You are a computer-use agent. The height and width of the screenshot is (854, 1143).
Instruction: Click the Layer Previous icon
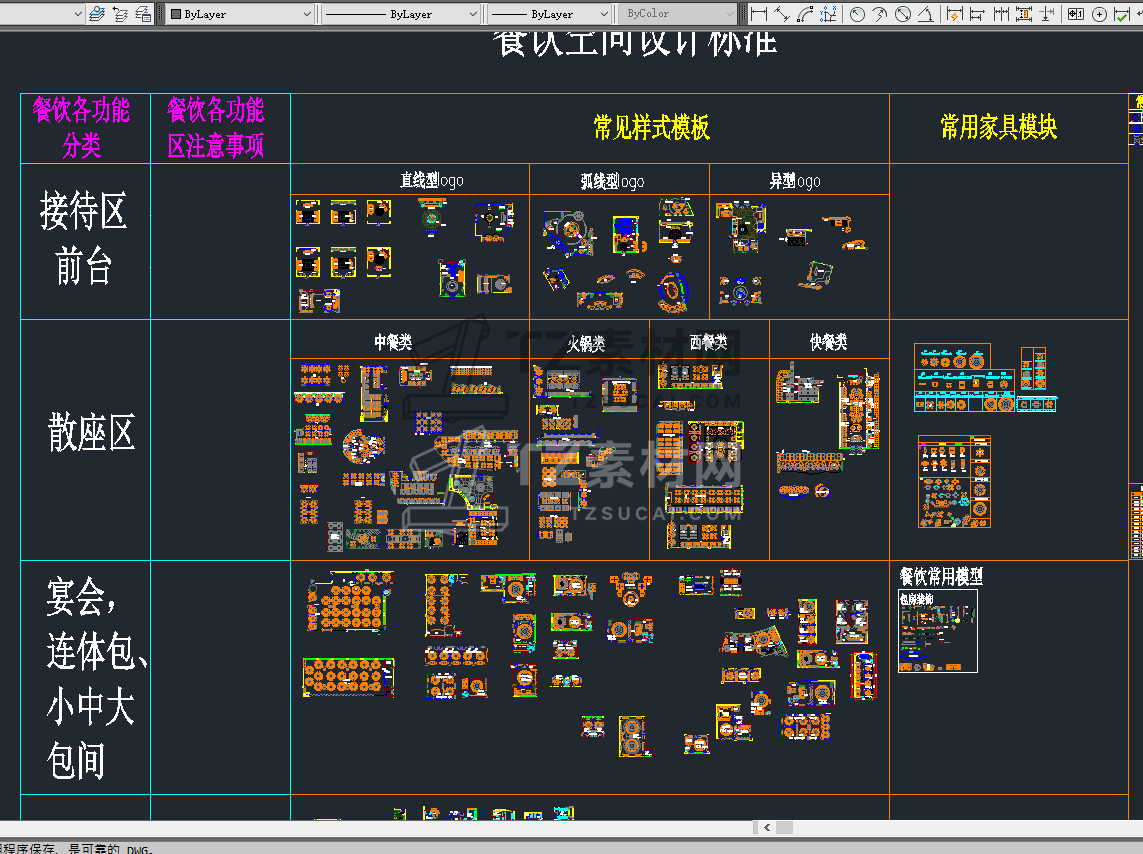(120, 13)
